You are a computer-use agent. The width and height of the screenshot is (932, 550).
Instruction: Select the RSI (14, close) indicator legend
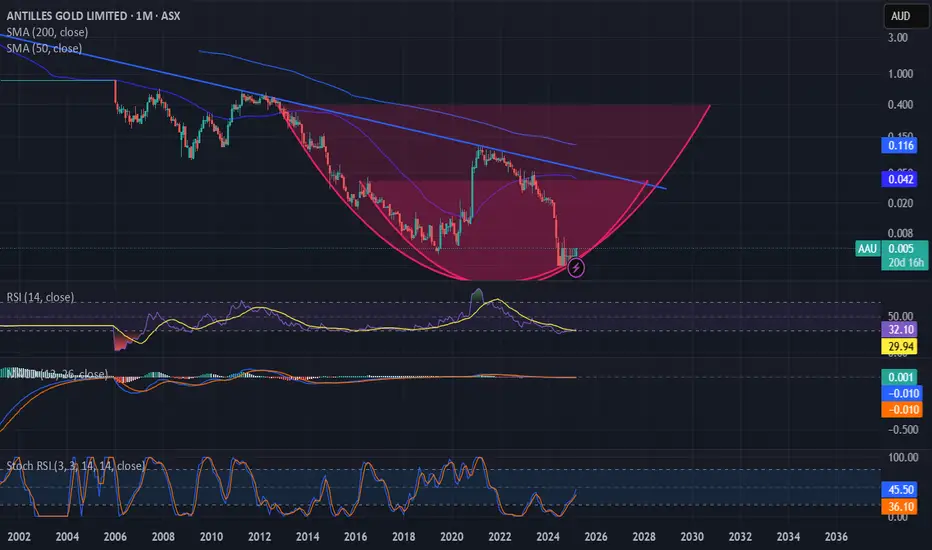tap(40, 297)
